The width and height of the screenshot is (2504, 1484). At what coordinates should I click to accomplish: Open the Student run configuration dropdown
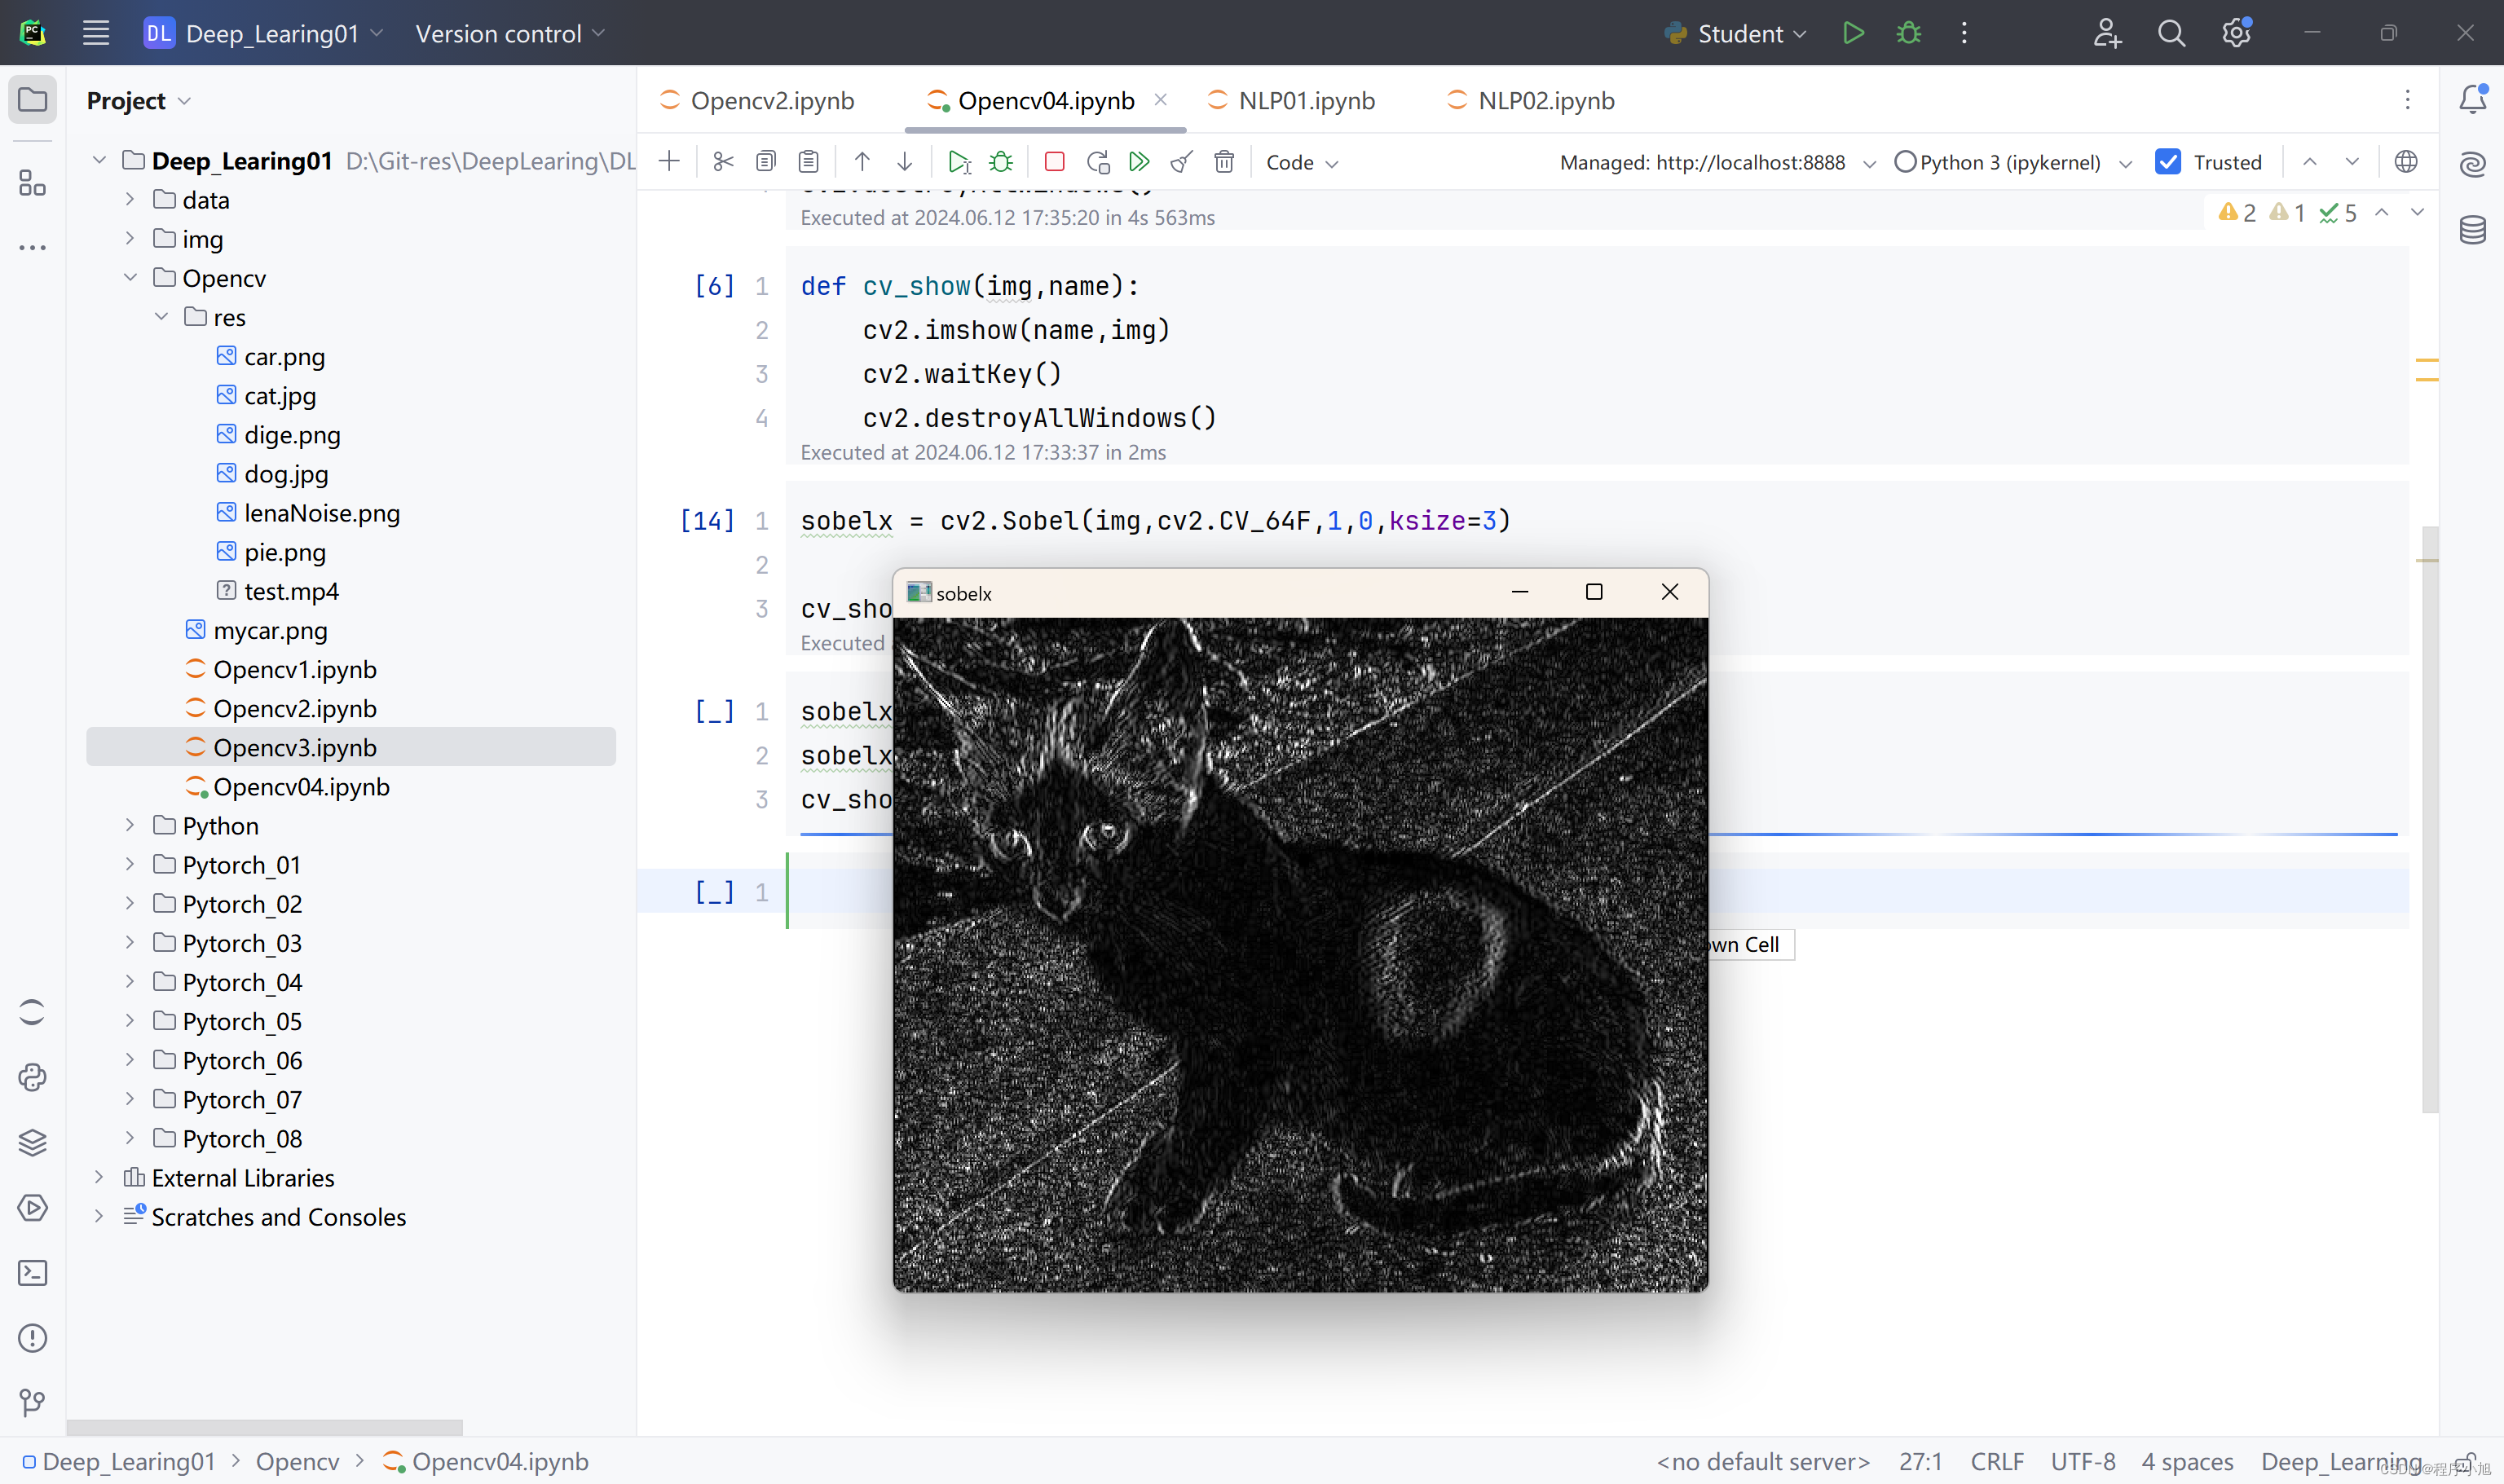pos(1735,33)
